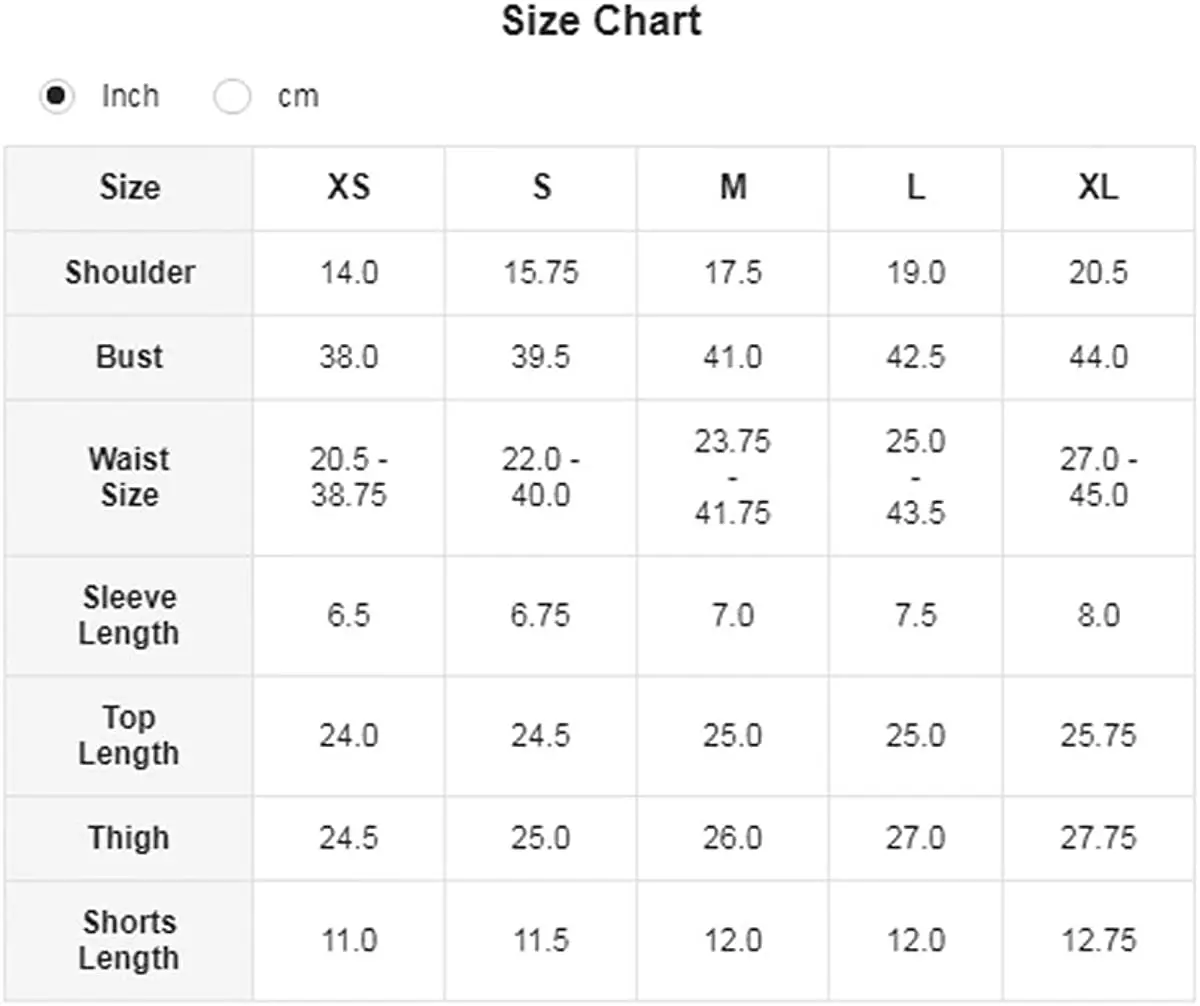Click the Size Chart heading

601,21
